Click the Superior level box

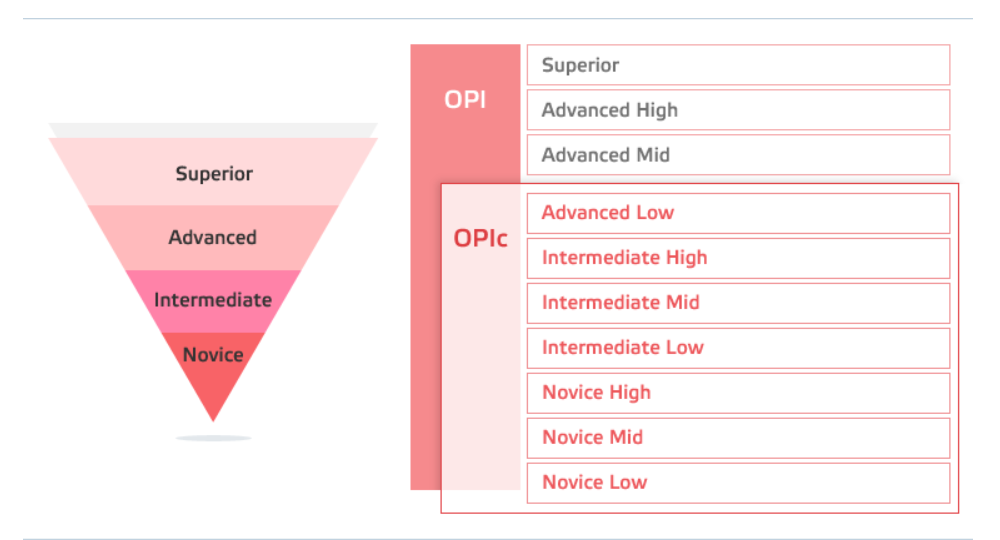tap(739, 65)
